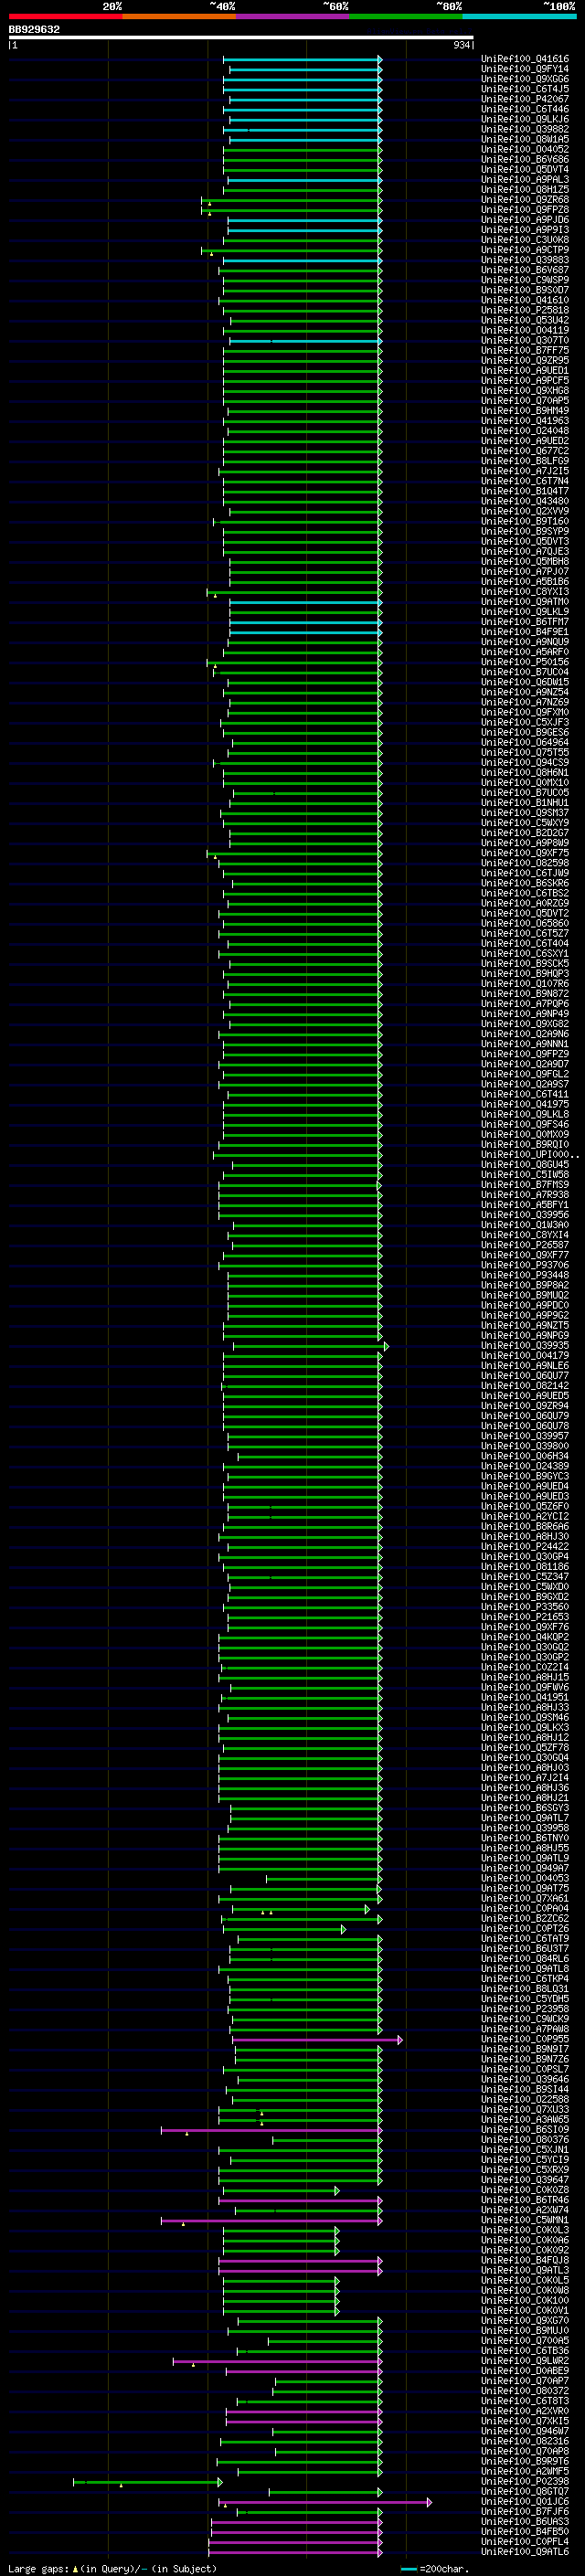
Task: Select label UniRef100_B4FB50
Action: (x=524, y=2532)
